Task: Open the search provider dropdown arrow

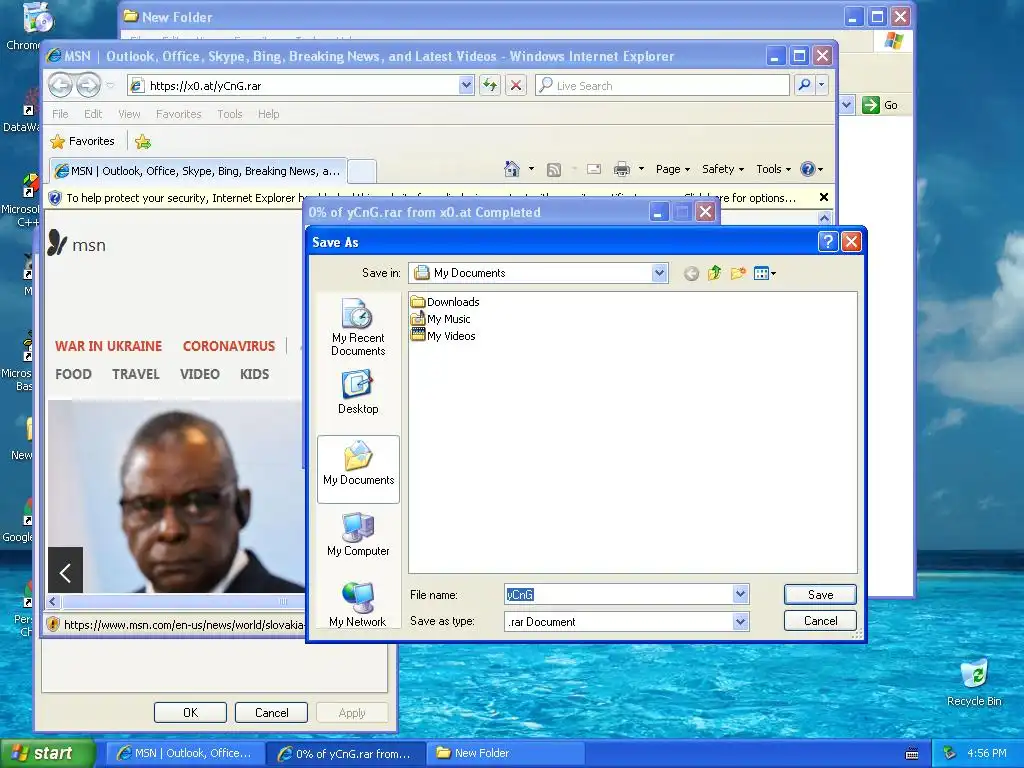Action: coord(822,85)
